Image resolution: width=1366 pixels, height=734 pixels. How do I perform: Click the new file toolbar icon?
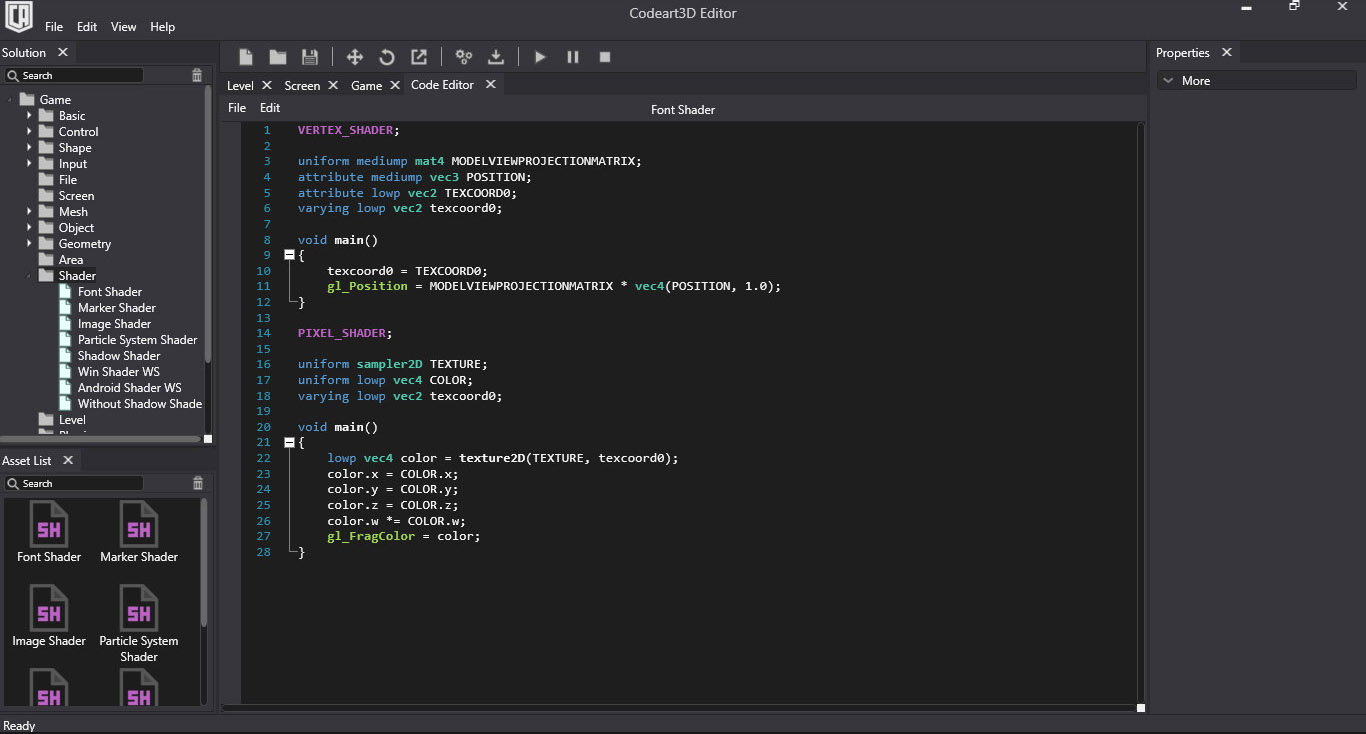[x=246, y=57]
